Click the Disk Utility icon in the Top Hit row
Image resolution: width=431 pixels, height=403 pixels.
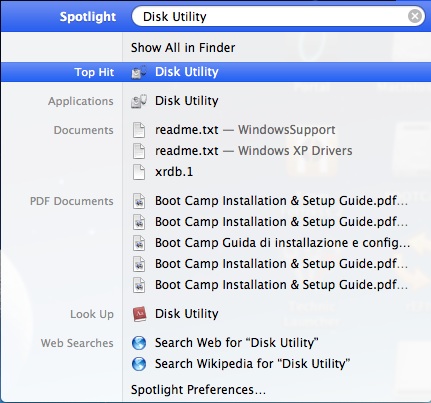(x=139, y=72)
